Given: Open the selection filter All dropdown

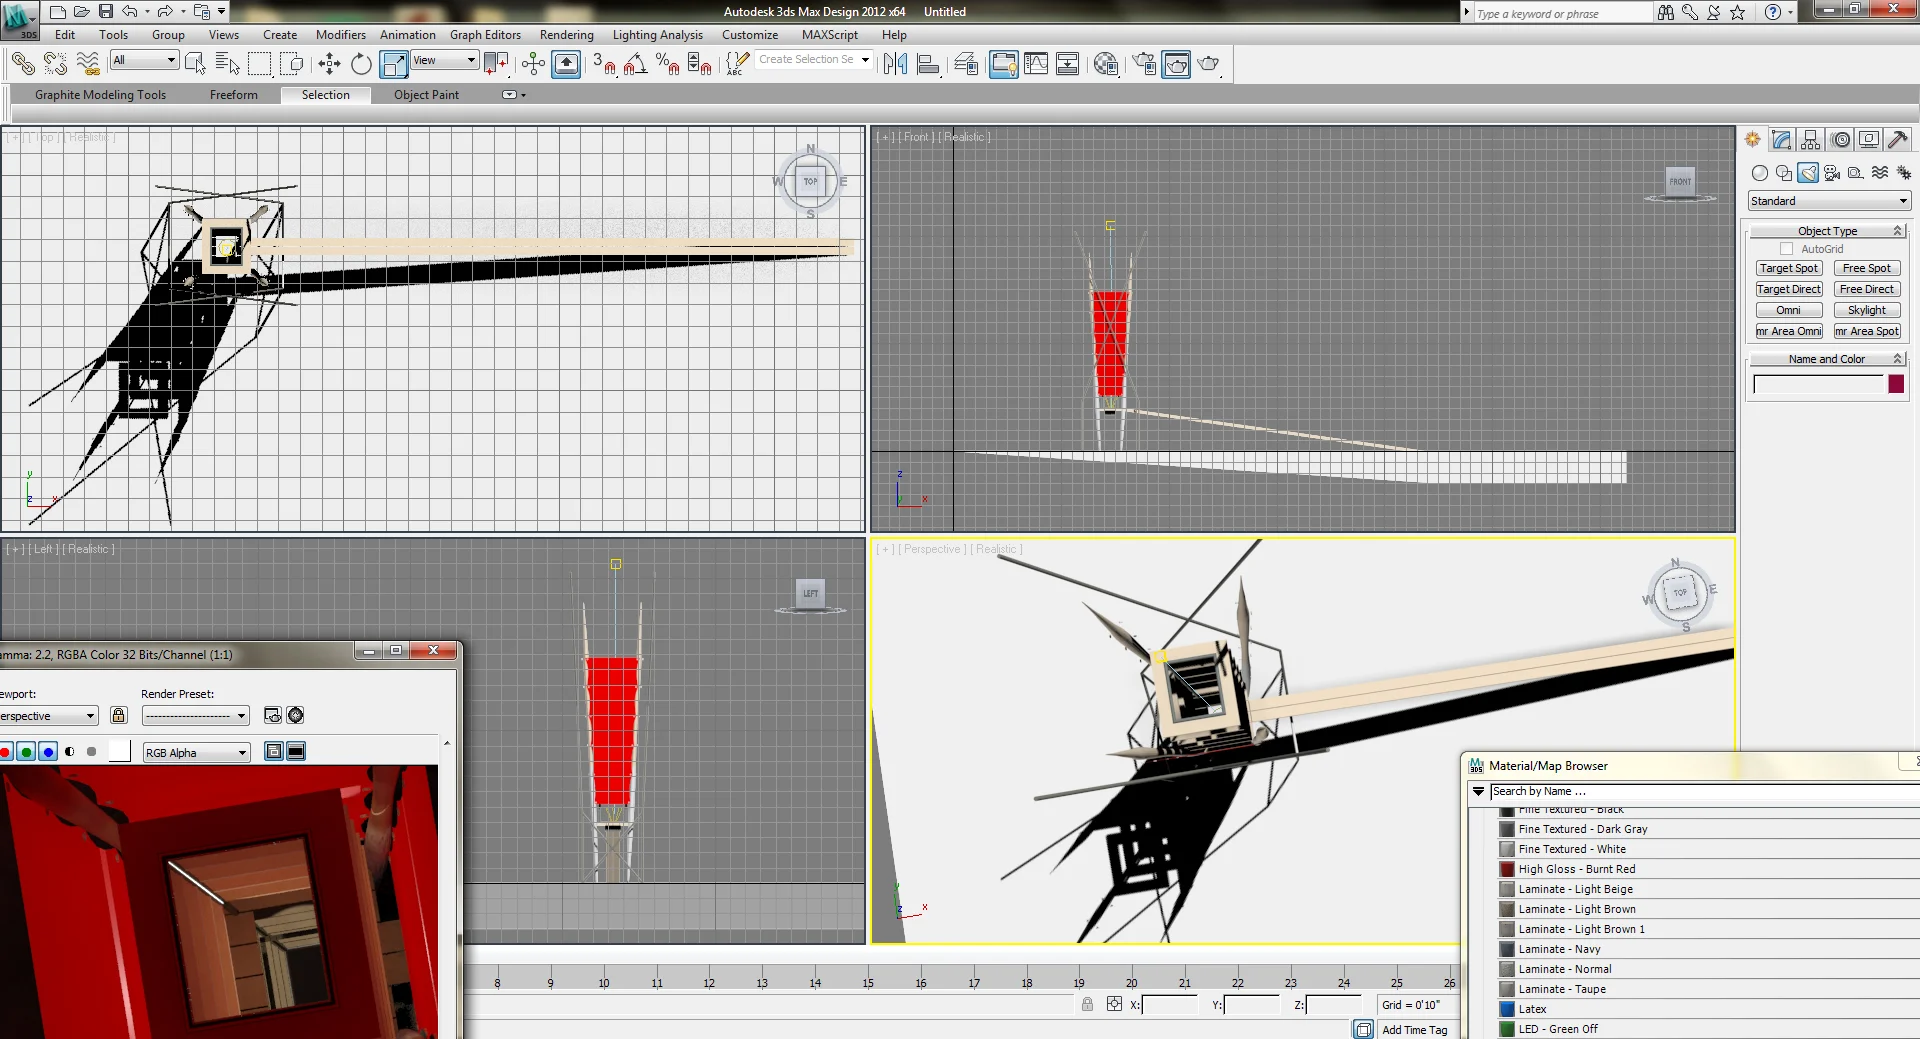Looking at the screenshot, I should click(145, 60).
